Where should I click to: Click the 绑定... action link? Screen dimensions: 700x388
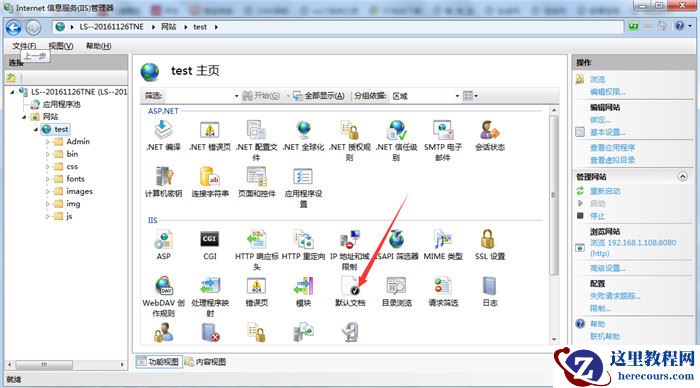coord(600,120)
